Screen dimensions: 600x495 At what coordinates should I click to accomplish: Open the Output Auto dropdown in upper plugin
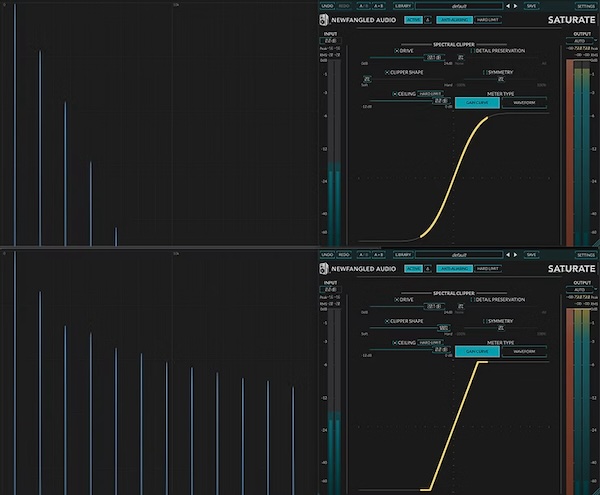582,41
